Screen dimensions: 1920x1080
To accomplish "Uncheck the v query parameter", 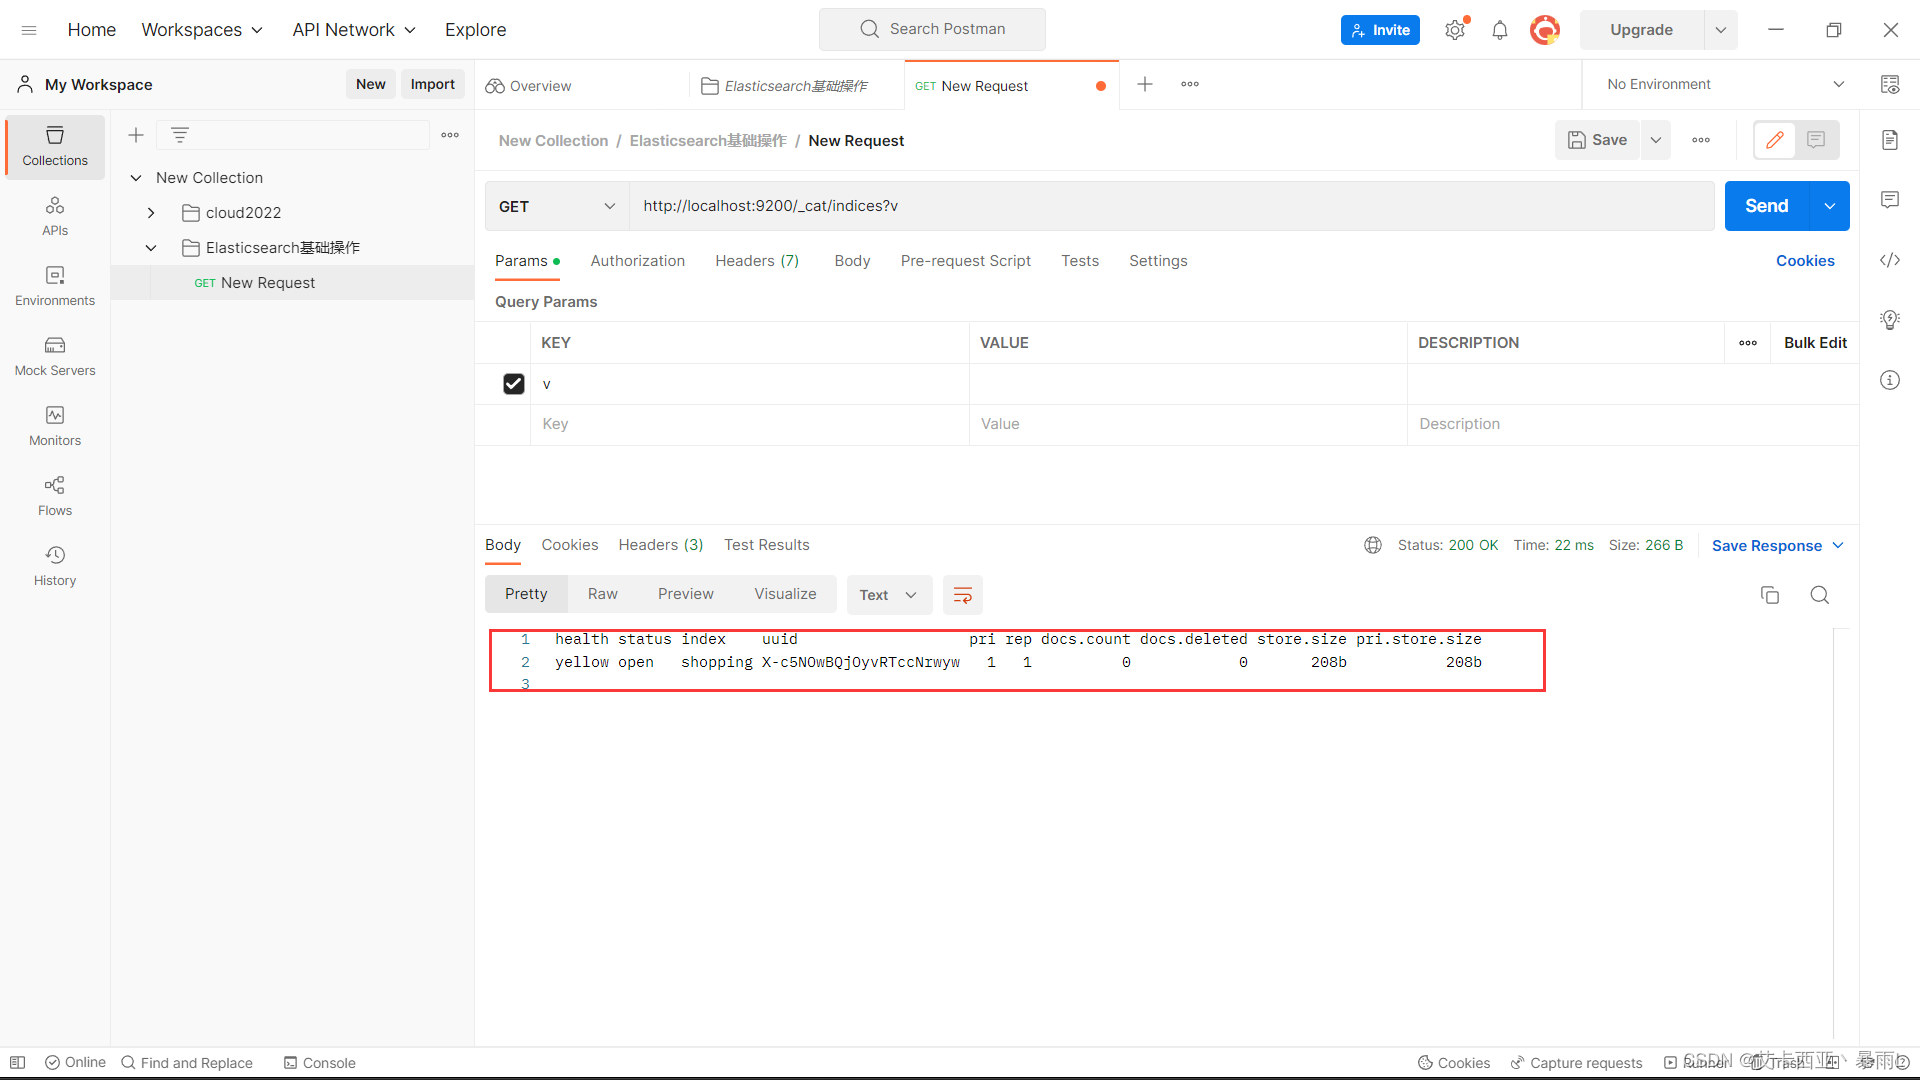I will 514,384.
